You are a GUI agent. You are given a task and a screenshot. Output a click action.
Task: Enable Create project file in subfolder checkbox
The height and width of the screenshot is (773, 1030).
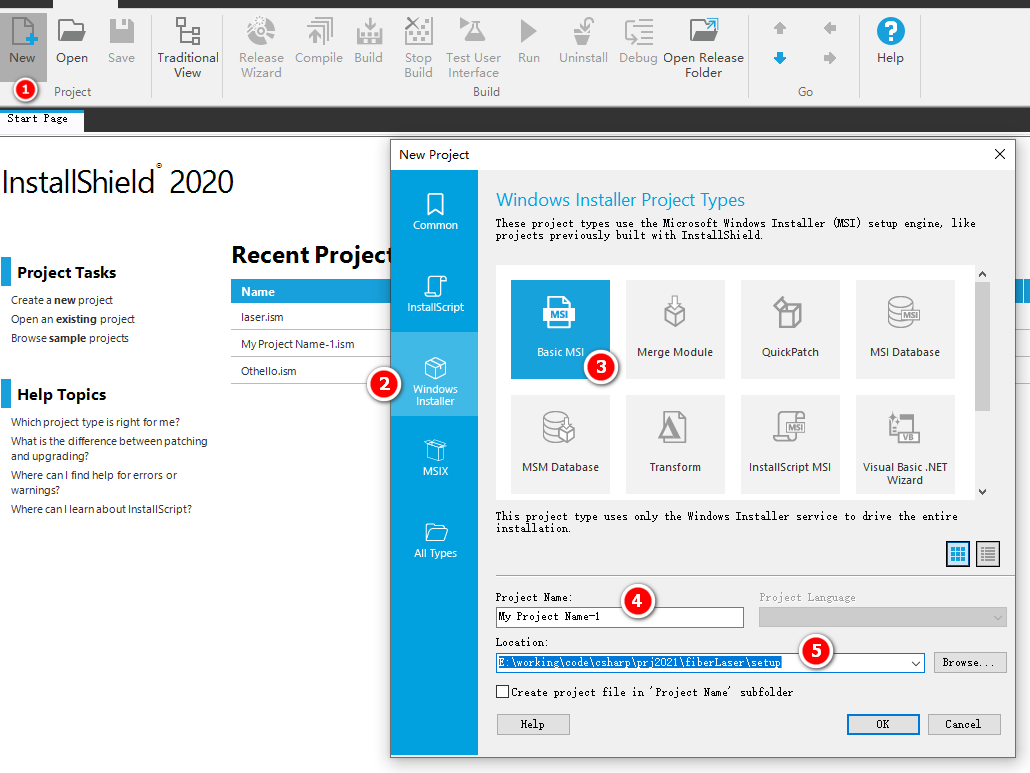pyautogui.click(x=503, y=692)
